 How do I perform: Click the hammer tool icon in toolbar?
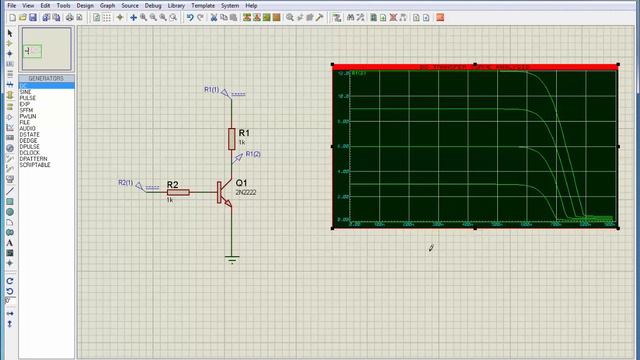click(x=320, y=18)
